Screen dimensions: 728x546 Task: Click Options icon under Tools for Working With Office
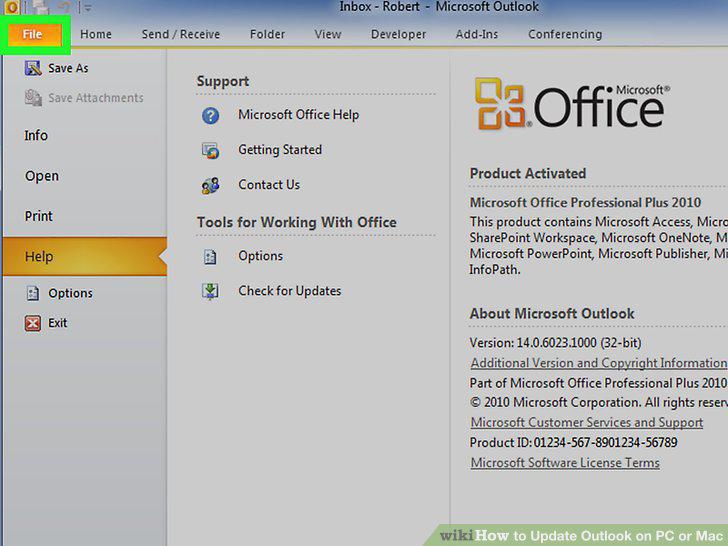(210, 256)
